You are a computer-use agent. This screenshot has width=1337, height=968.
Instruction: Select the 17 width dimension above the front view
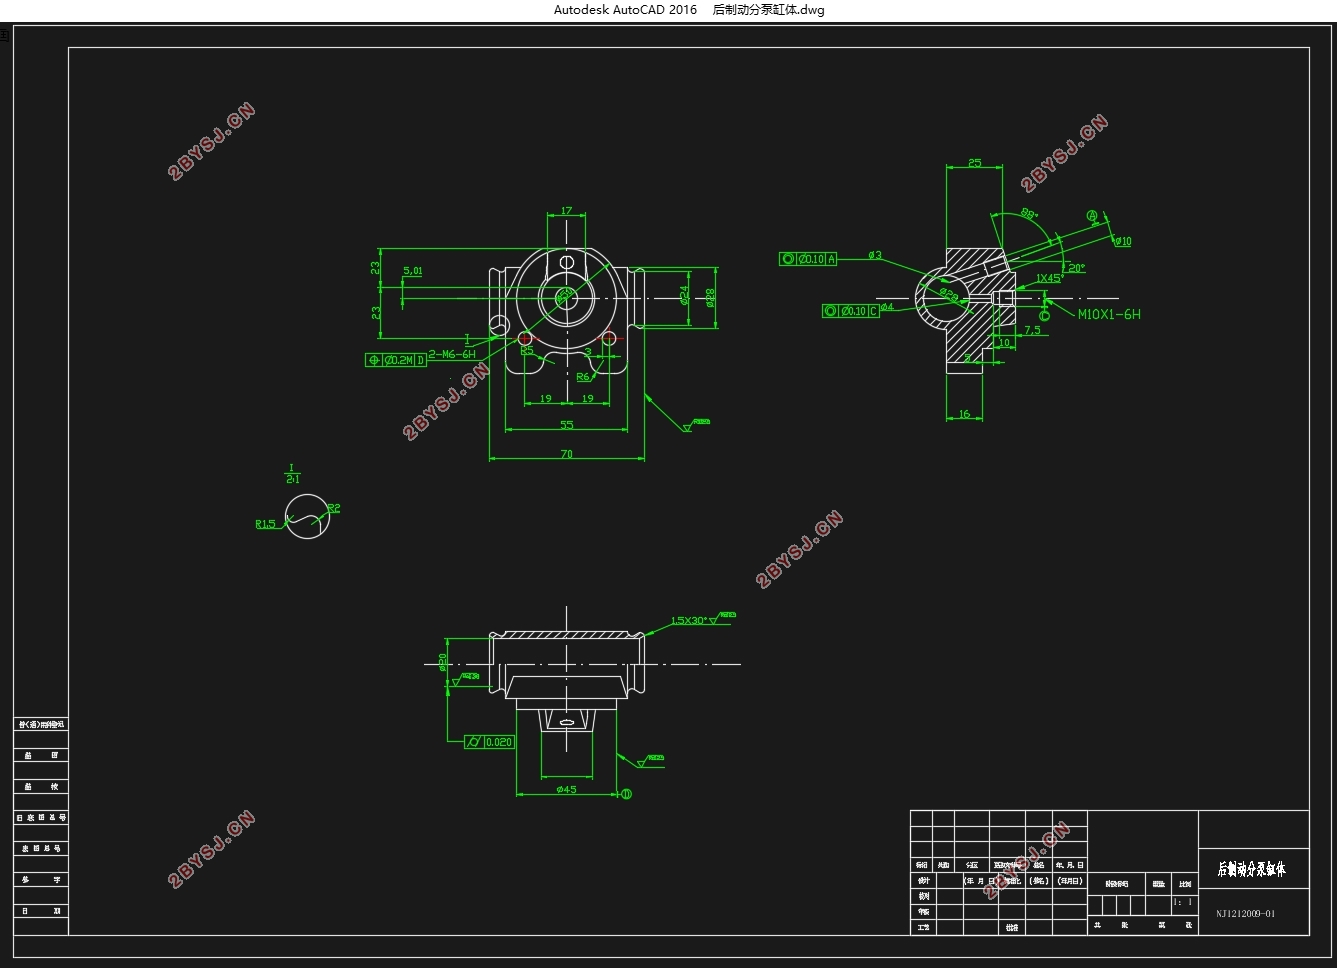tap(567, 211)
